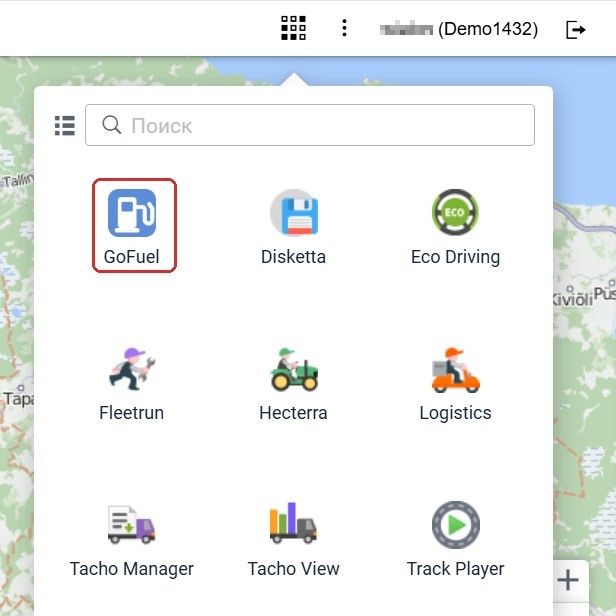This screenshot has height=616, width=616.
Task: Launch Tacho Manager
Action: 132,539
